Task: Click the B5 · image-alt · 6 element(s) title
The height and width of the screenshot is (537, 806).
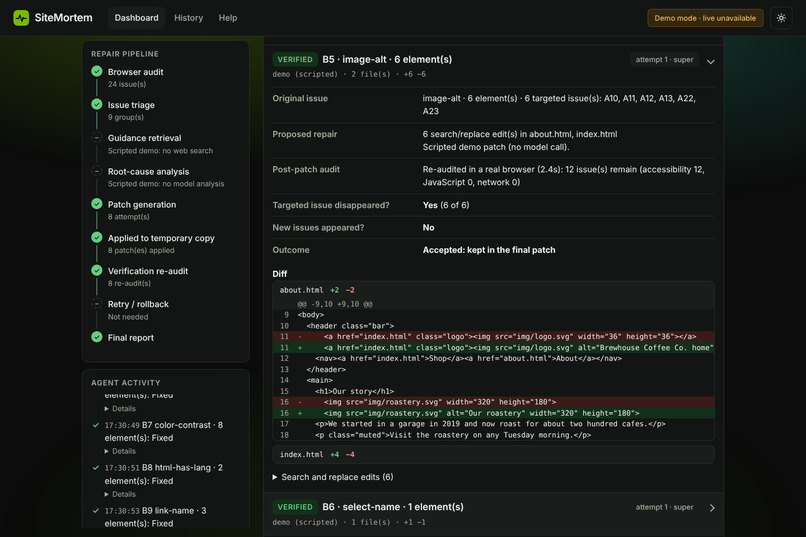Action: pyautogui.click(x=387, y=60)
